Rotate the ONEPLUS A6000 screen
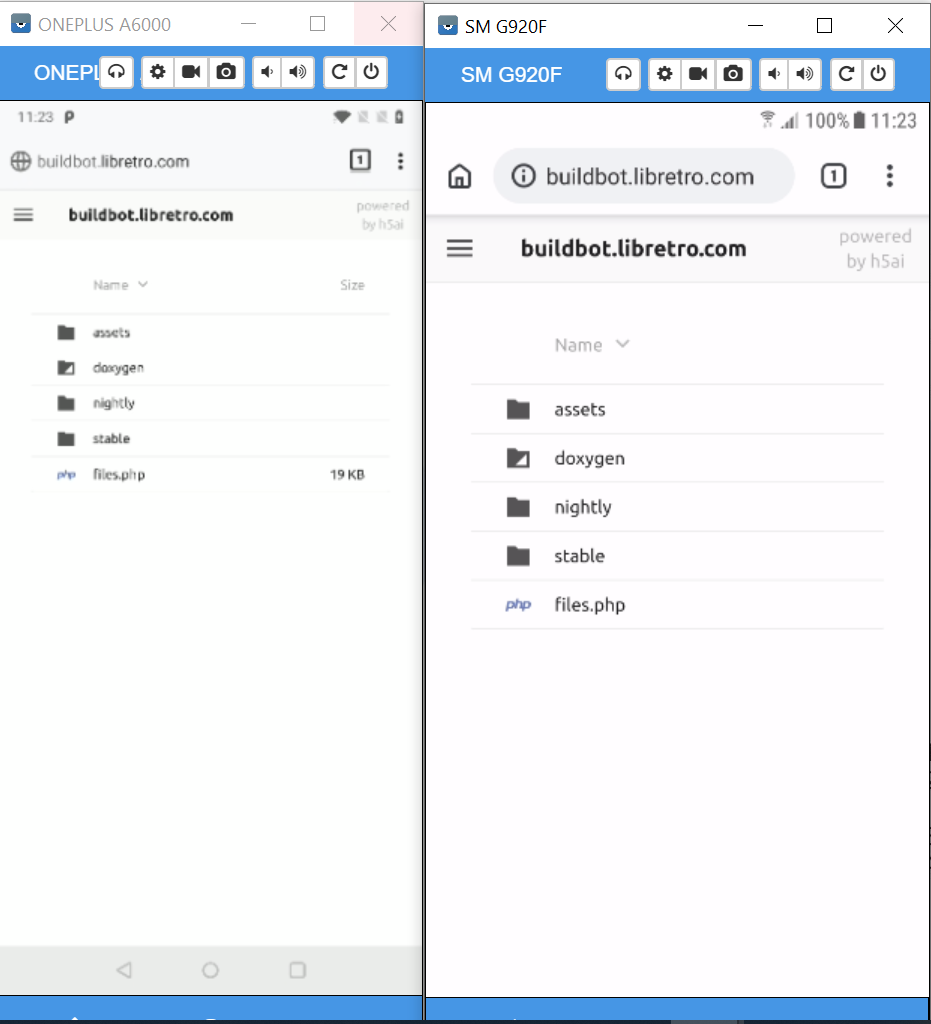The image size is (931, 1024). coord(339,72)
